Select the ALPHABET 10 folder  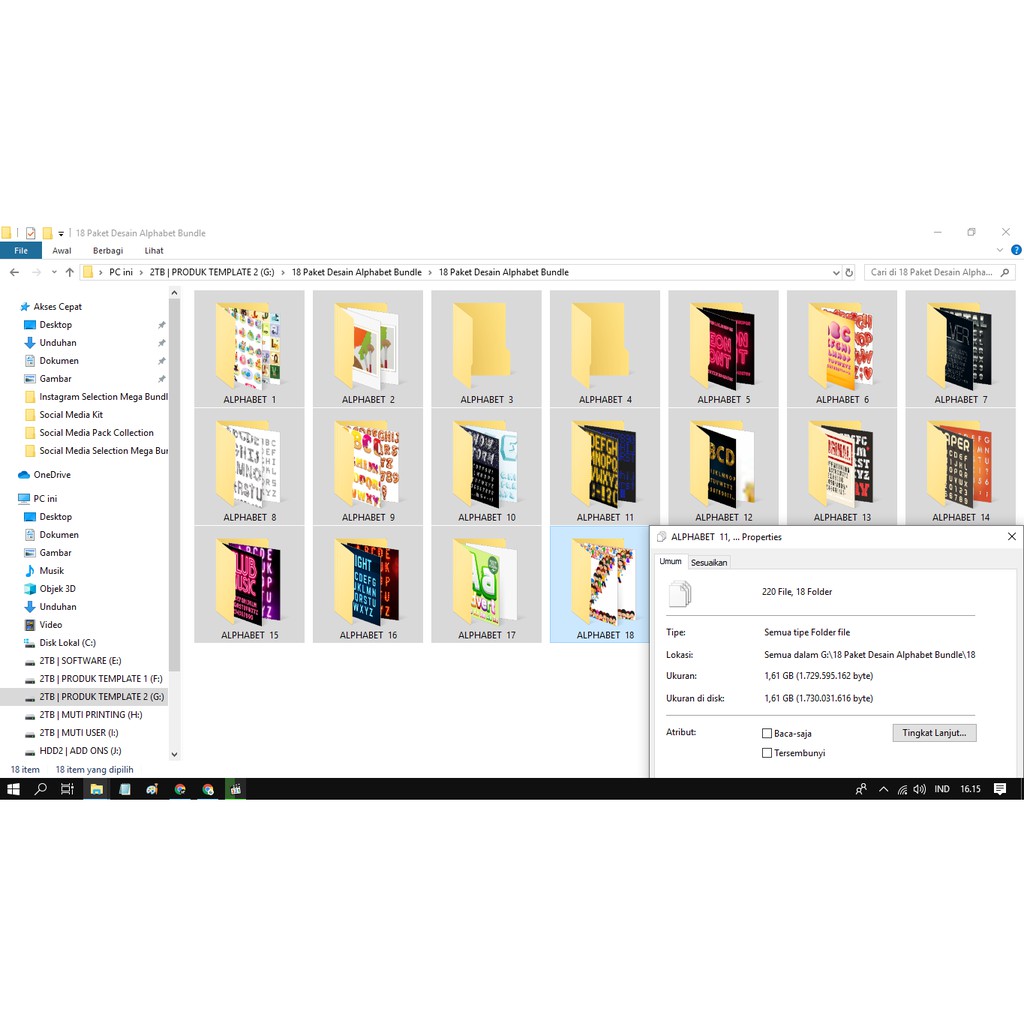(x=487, y=467)
